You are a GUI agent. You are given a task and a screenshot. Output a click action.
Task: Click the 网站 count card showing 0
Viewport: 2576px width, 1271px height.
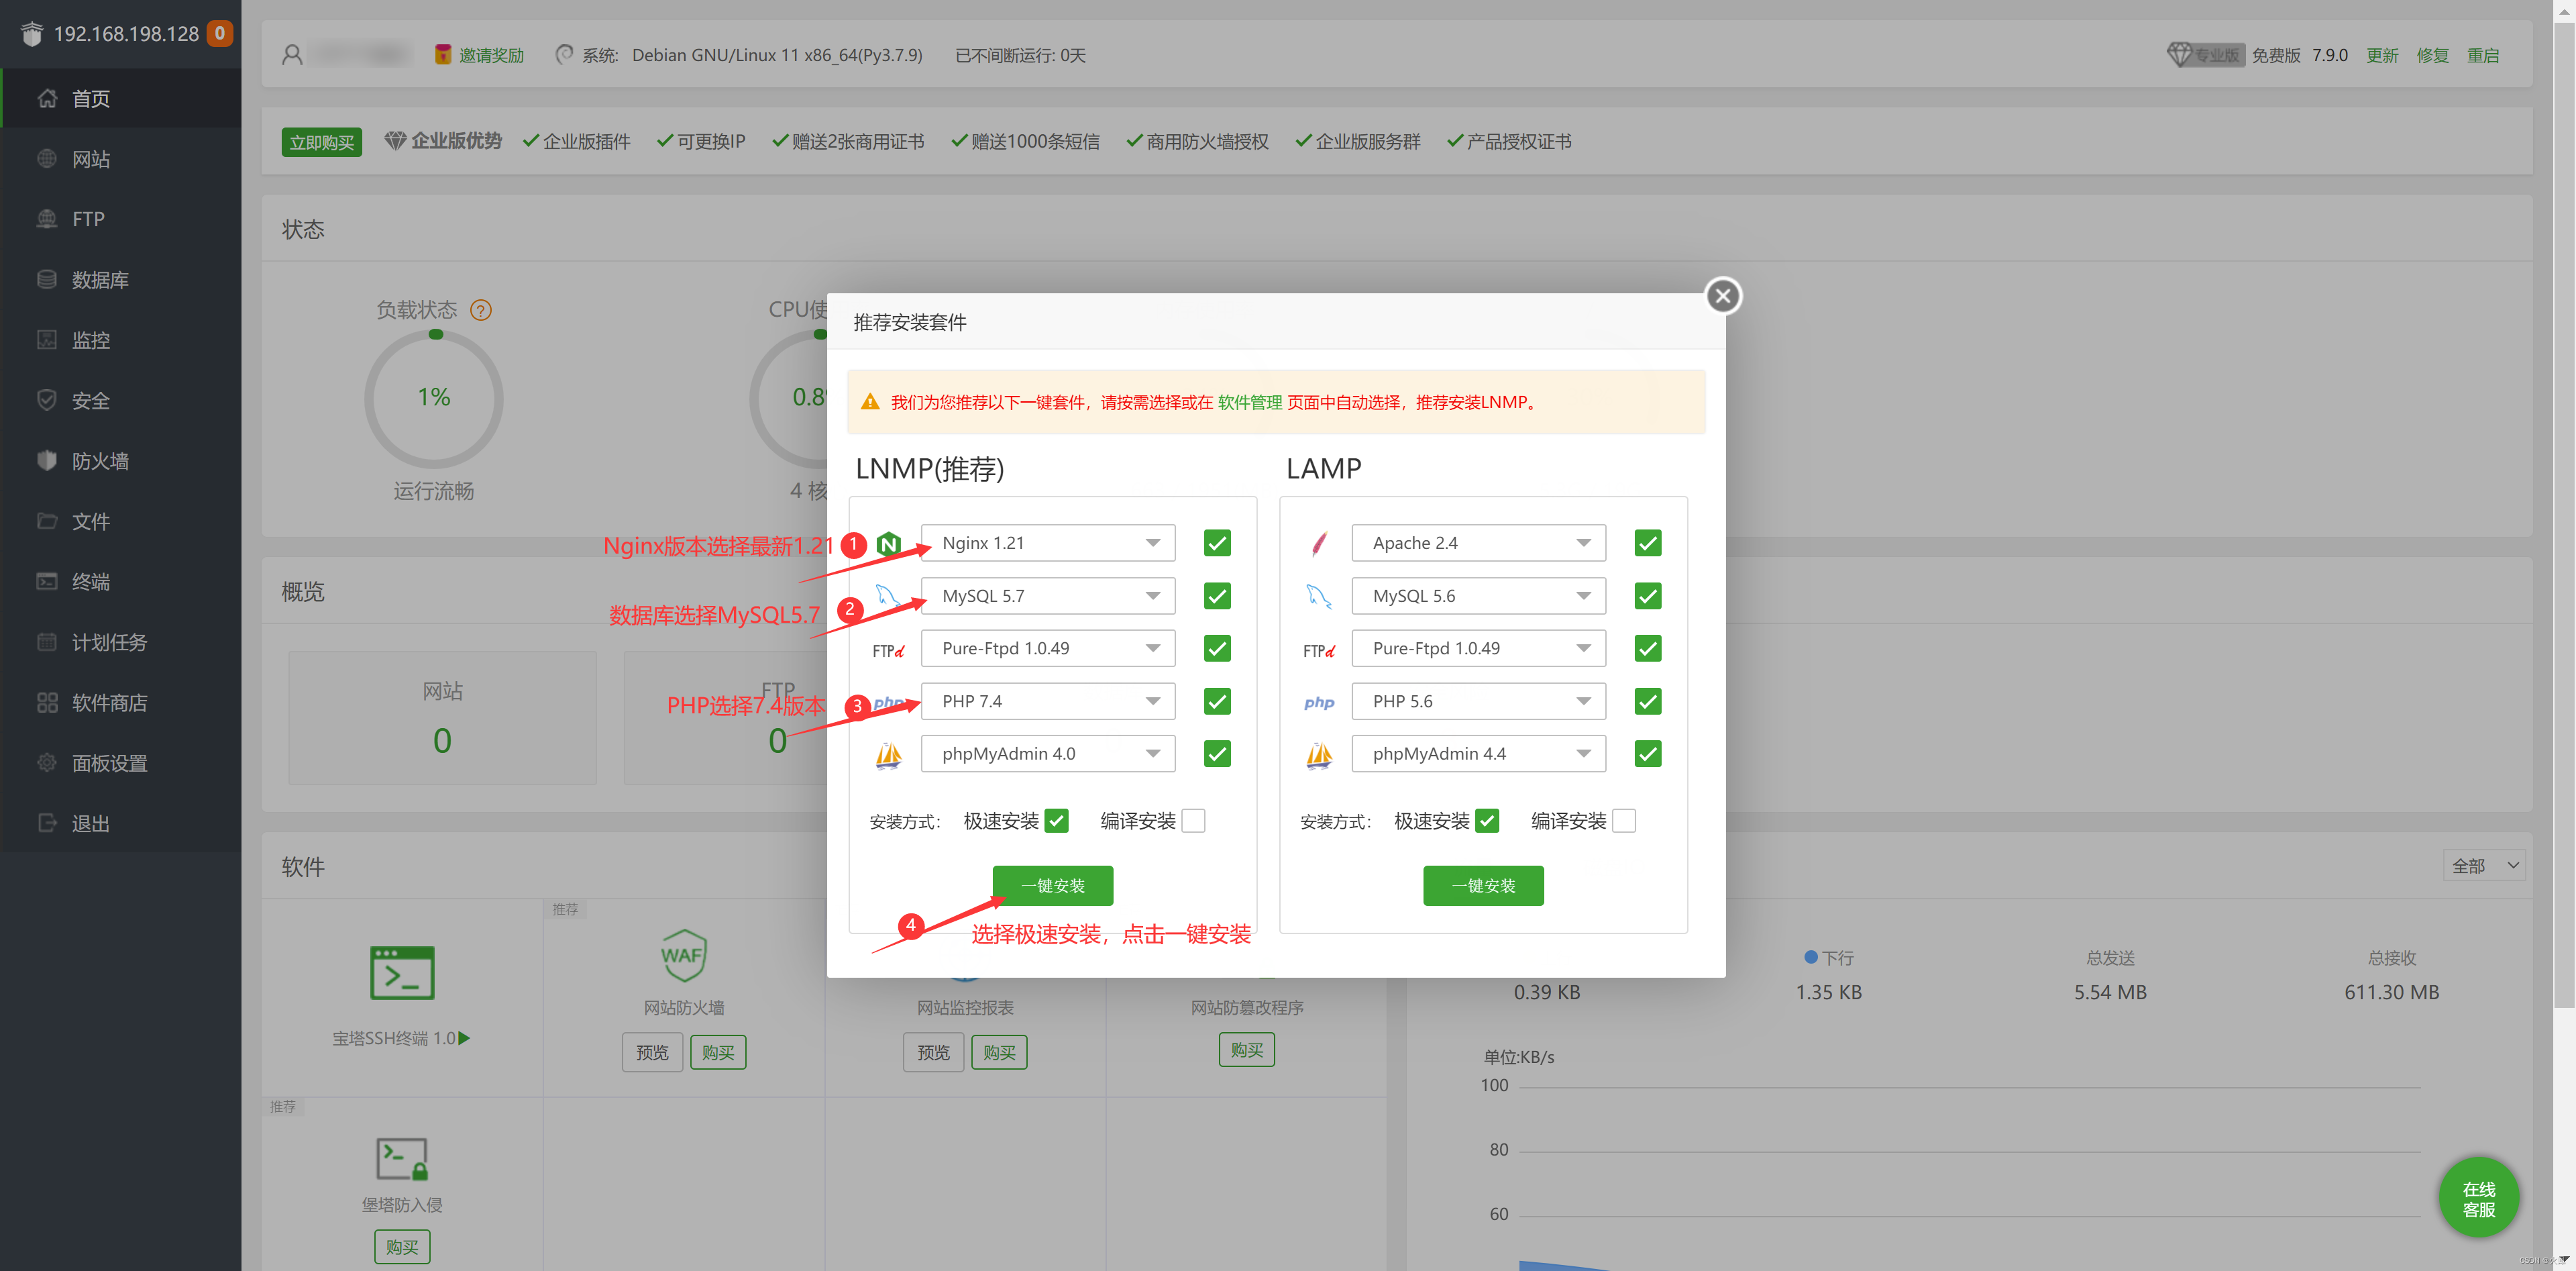pyautogui.click(x=443, y=718)
